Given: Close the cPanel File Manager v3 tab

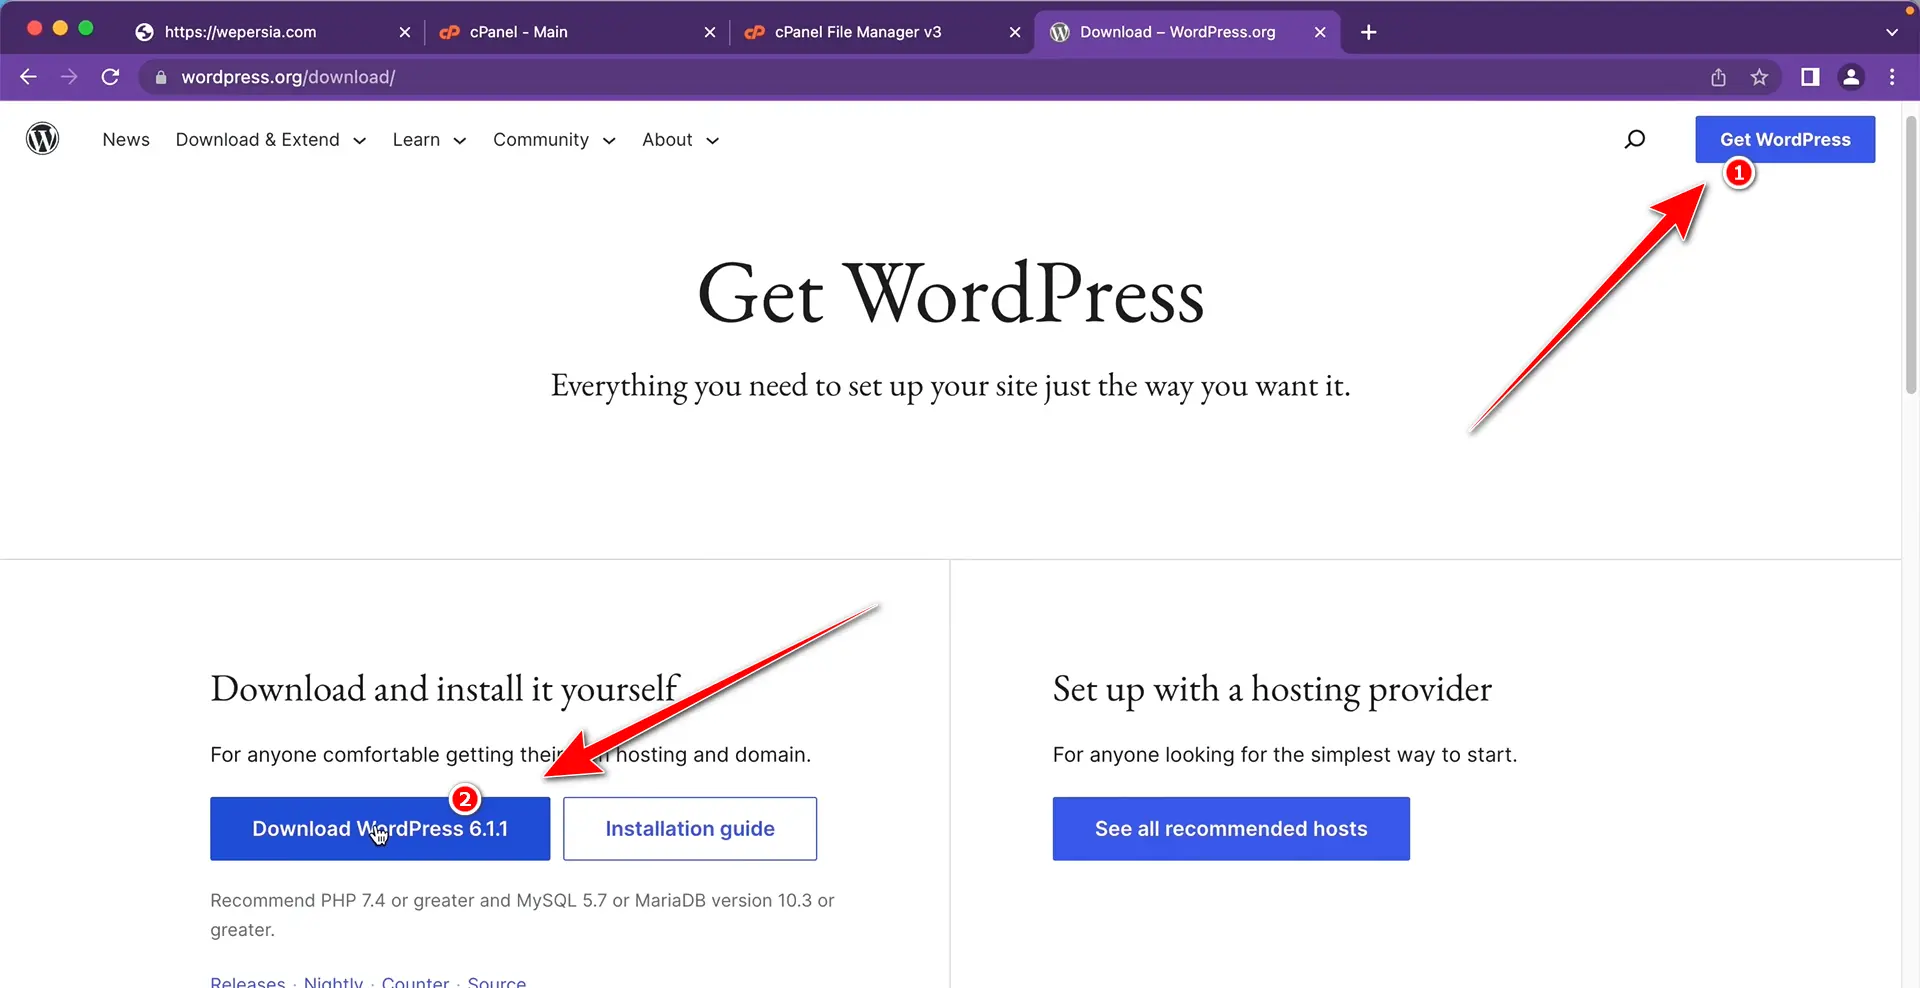Looking at the screenshot, I should pos(1015,32).
